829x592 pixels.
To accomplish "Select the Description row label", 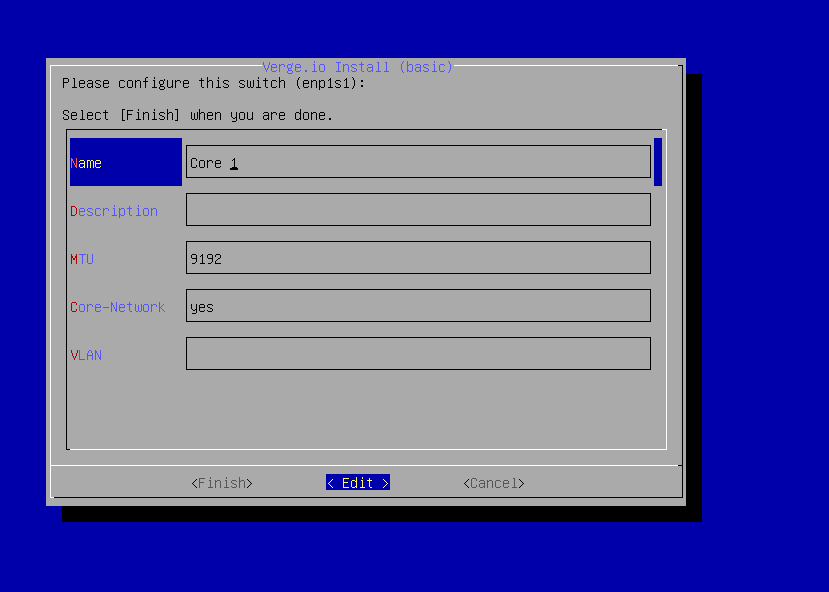I will [x=113, y=211].
